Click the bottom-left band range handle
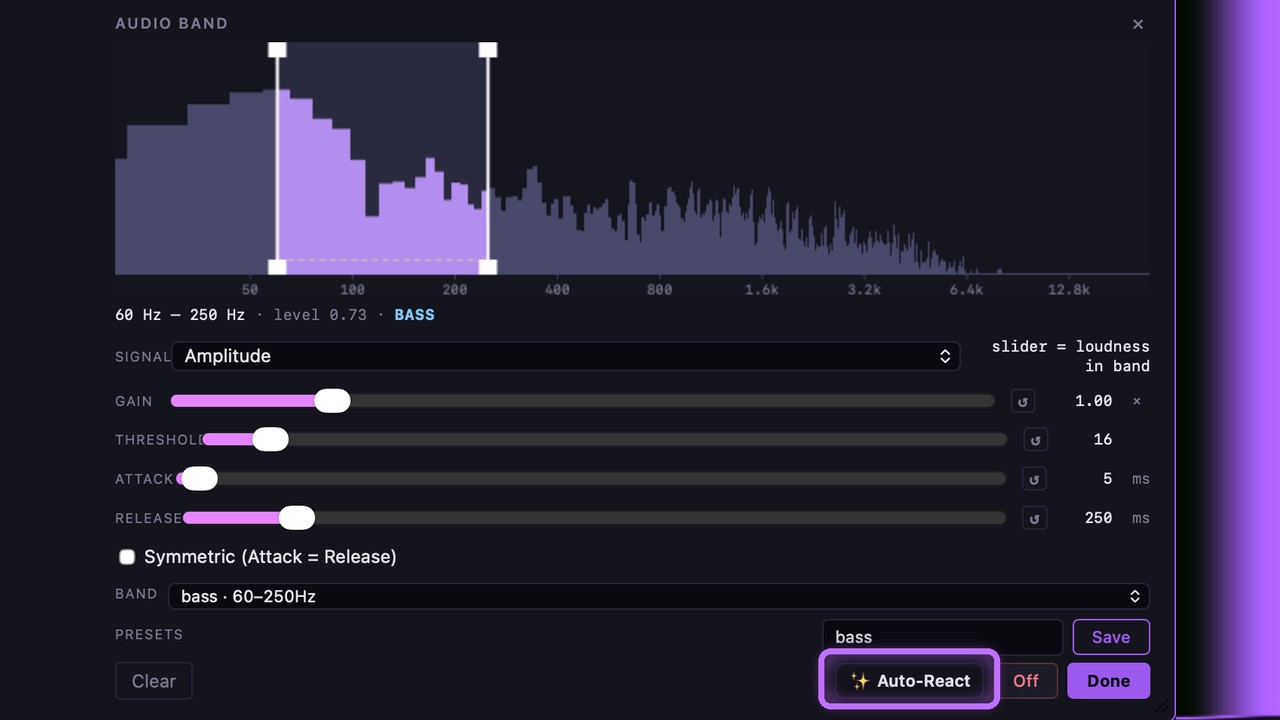This screenshot has width=1280, height=720. click(277, 266)
